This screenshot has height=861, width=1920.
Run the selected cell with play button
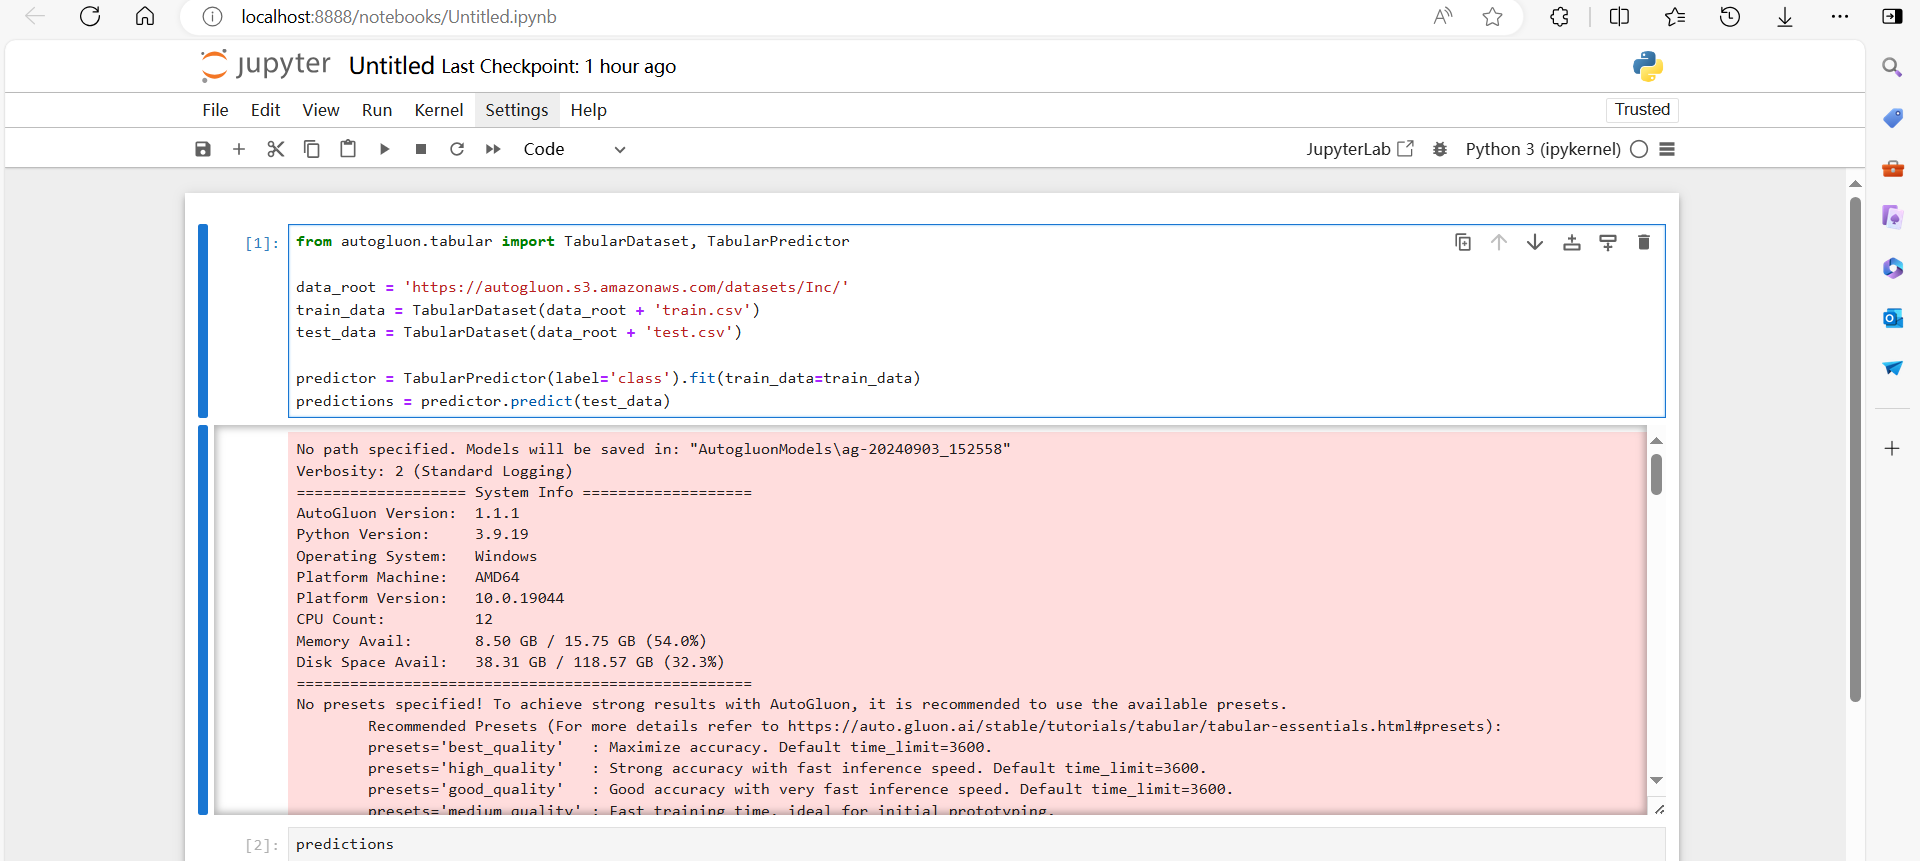tap(385, 149)
